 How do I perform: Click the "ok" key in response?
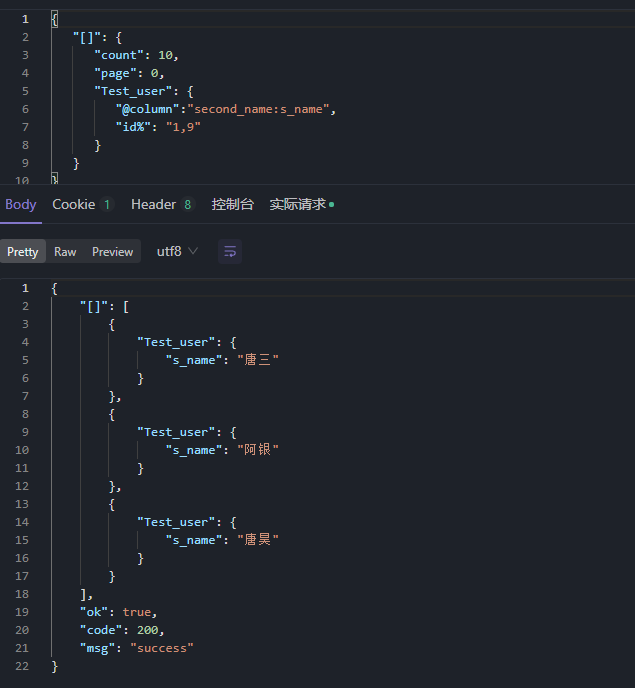click(94, 612)
